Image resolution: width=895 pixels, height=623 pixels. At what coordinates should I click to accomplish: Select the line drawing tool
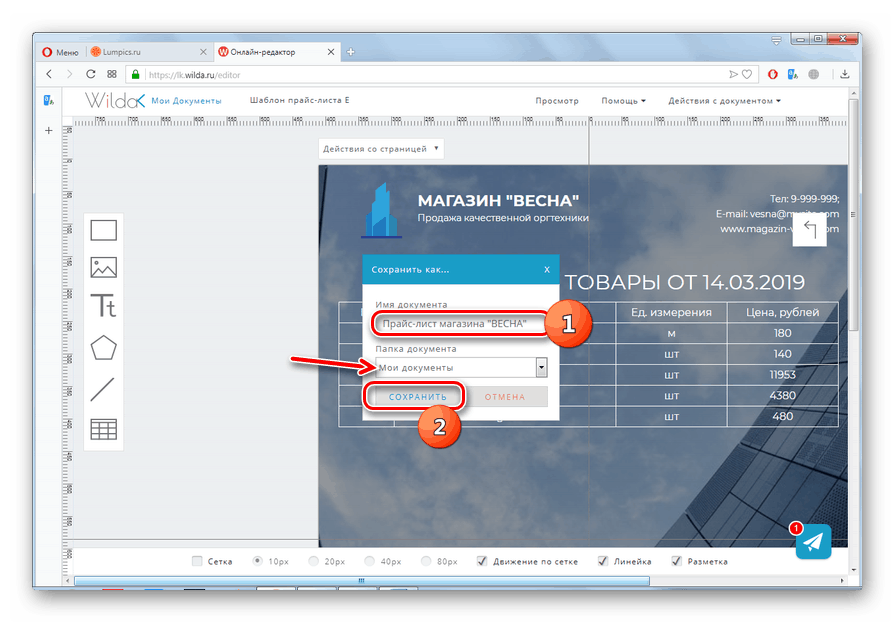103,389
